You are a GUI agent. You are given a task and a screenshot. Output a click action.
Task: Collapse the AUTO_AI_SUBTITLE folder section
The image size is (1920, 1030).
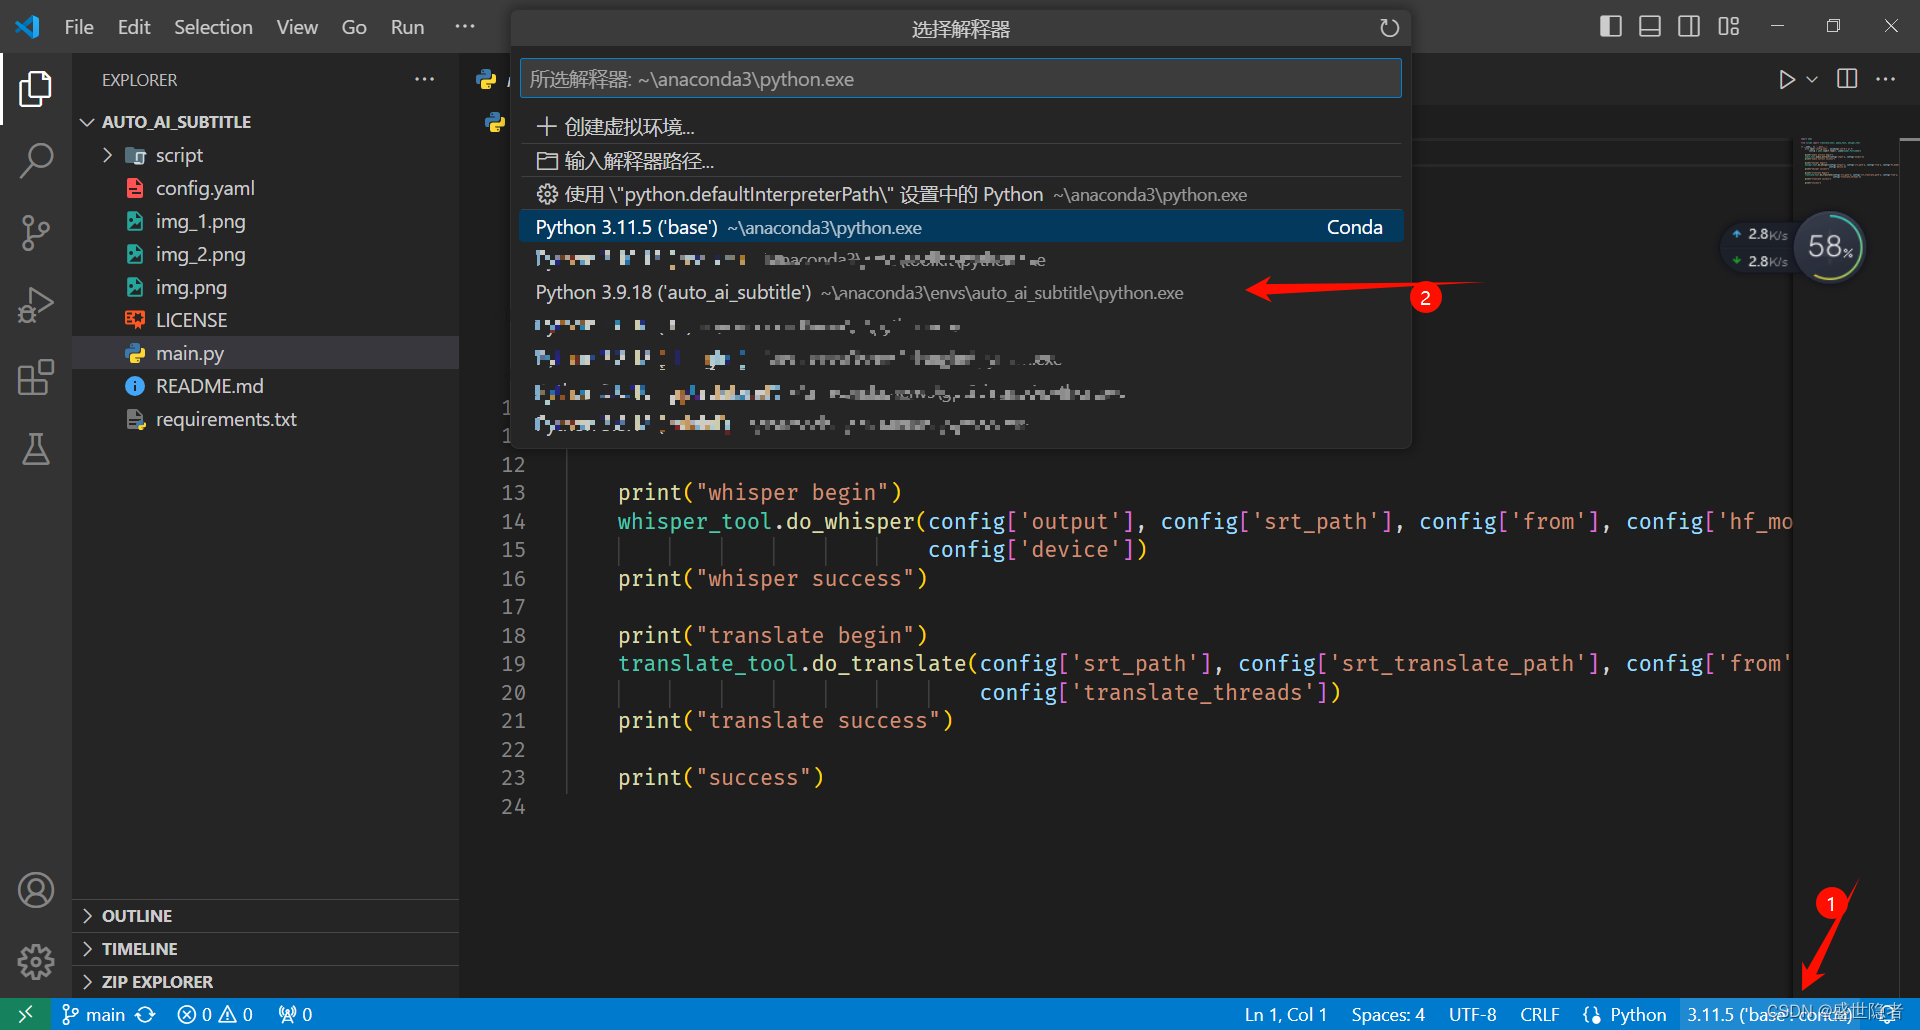[265, 122]
